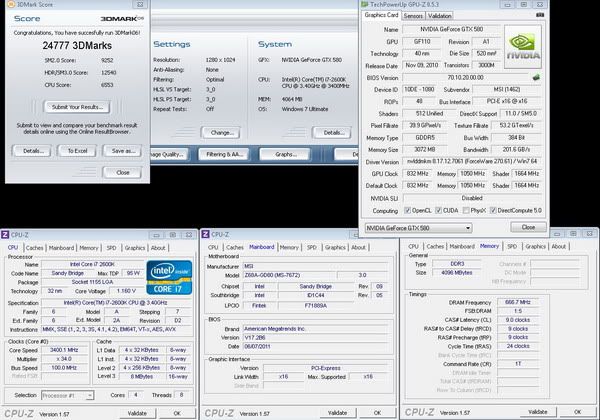Click the Memory Type value DDR3 in CPU-Z
This screenshot has height=420, width=600.
(x=457, y=264)
